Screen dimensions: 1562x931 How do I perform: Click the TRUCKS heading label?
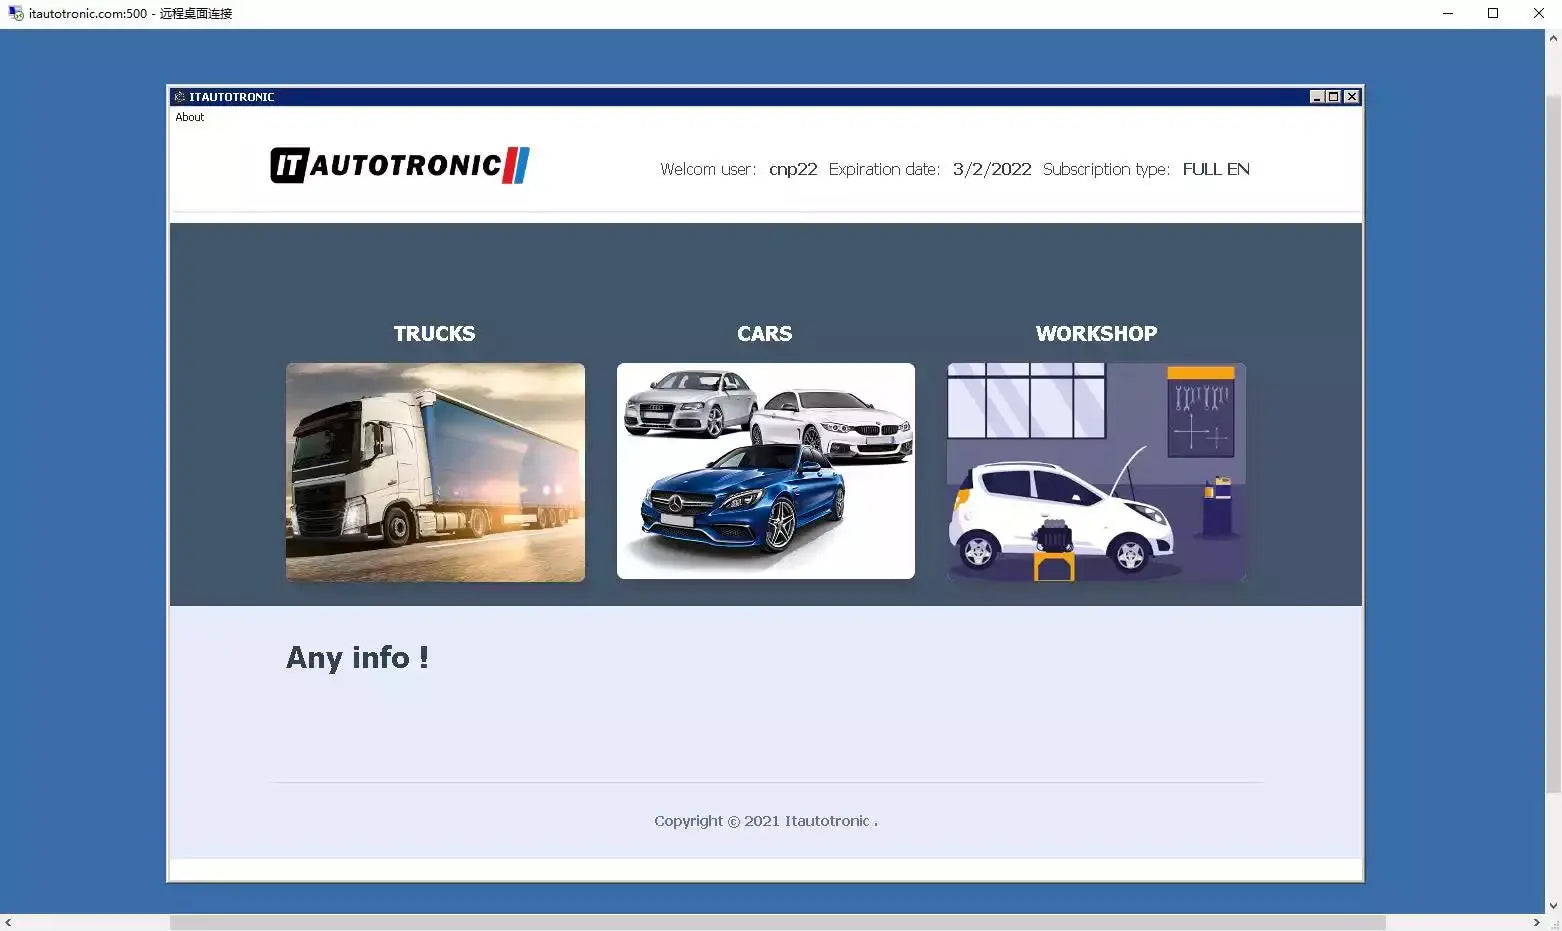coord(434,334)
